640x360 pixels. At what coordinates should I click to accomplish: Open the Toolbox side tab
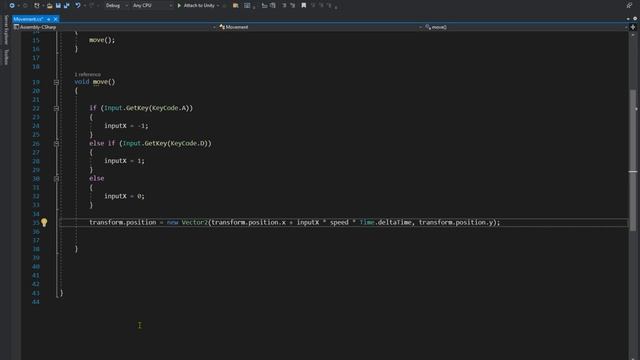point(6,57)
